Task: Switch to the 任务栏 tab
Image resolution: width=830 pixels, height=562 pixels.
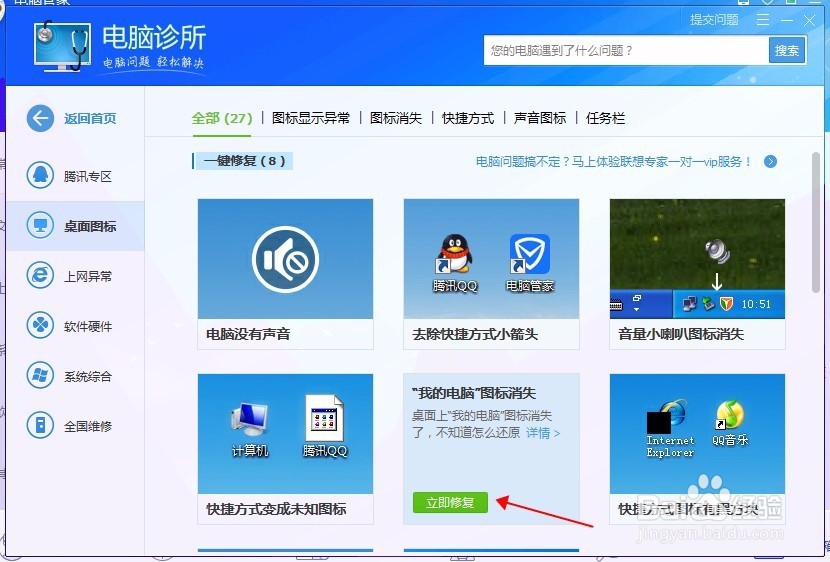Action: click(605, 118)
